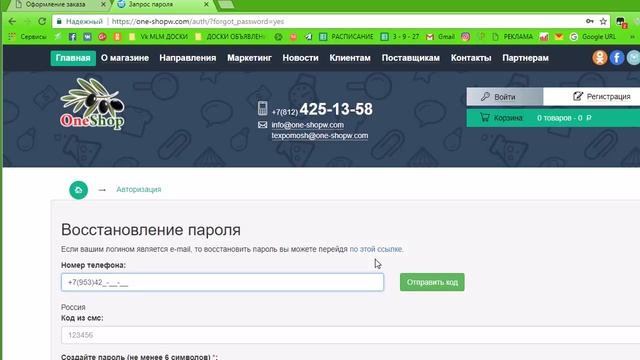This screenshot has height=360, width=640.
Task: Open Контакты menu item
Action: 471,58
